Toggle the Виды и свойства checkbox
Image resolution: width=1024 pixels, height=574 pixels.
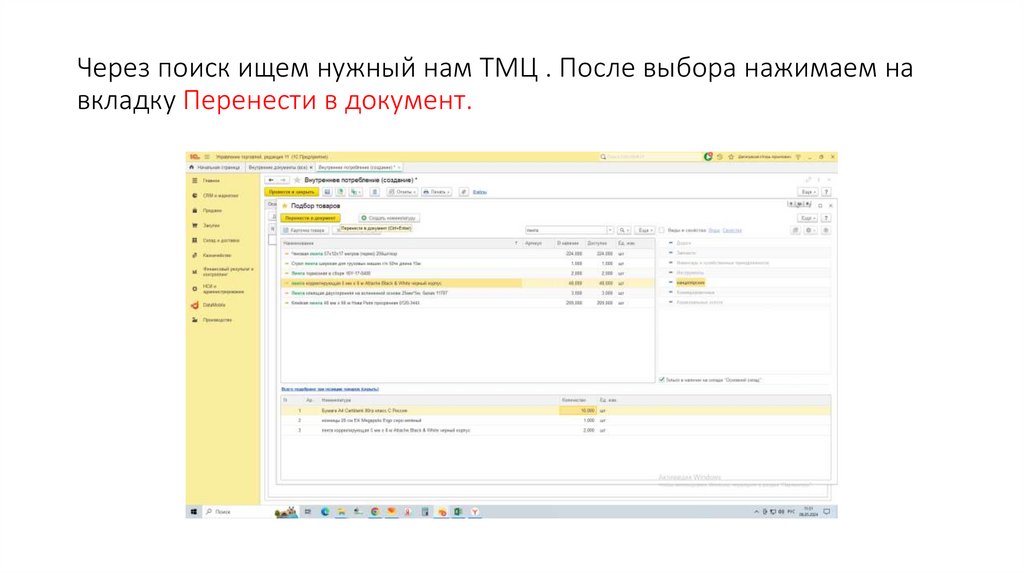click(662, 231)
